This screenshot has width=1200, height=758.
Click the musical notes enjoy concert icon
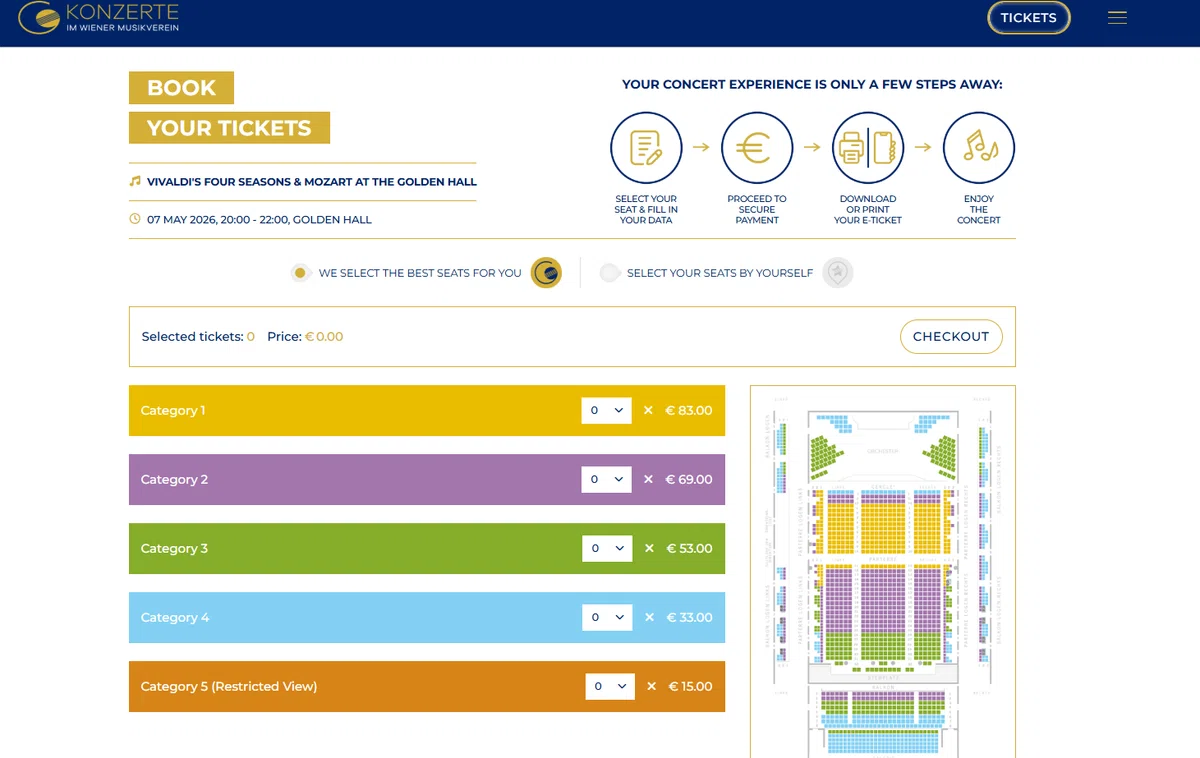(x=979, y=148)
